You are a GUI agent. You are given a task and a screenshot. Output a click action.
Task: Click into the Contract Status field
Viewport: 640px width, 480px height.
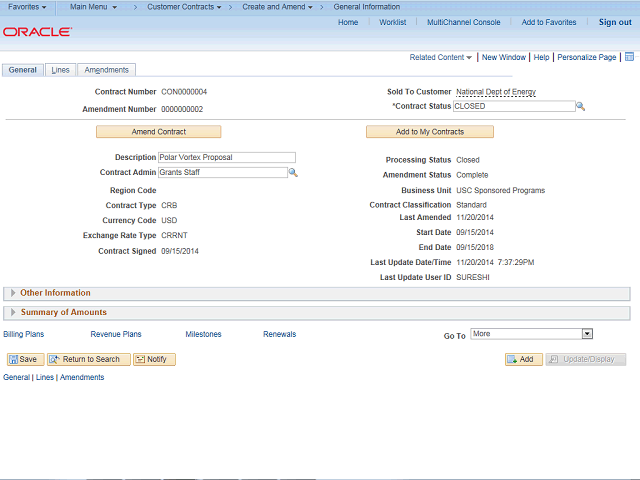(514, 106)
